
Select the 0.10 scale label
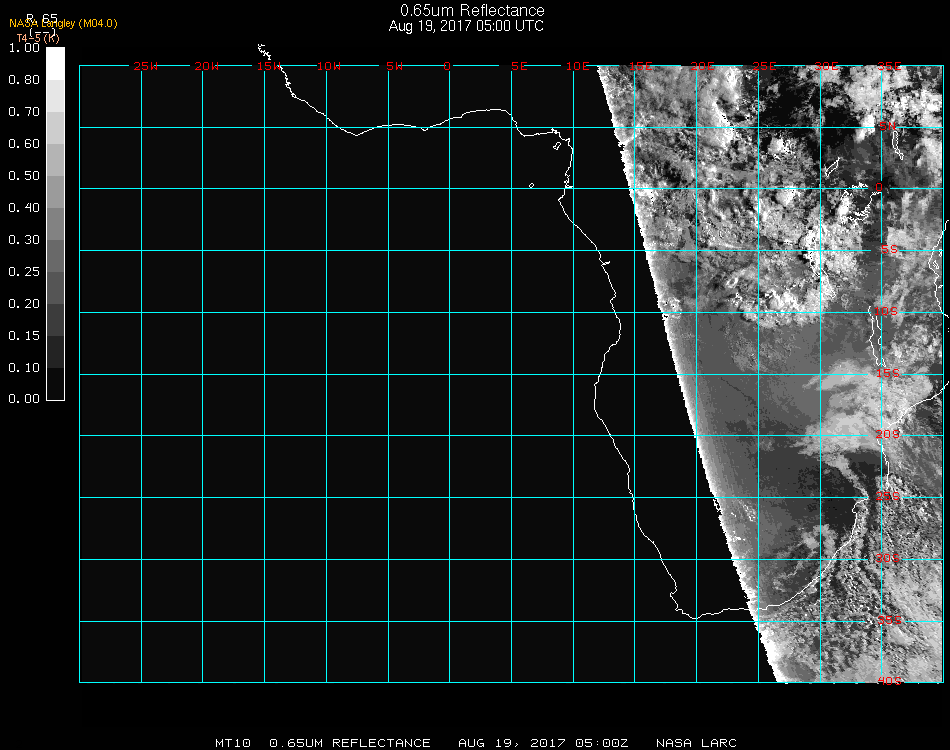(24, 368)
